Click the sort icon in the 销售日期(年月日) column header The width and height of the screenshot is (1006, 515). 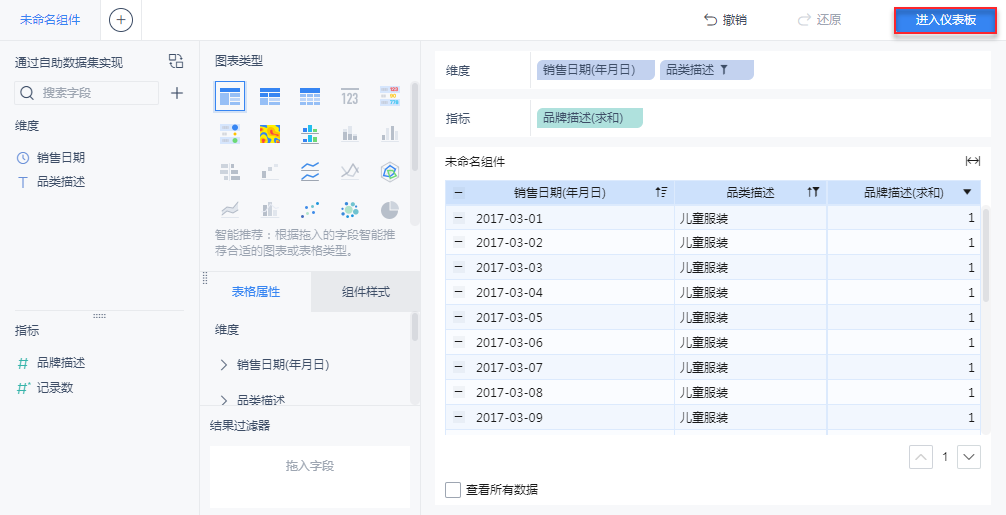coord(661,193)
